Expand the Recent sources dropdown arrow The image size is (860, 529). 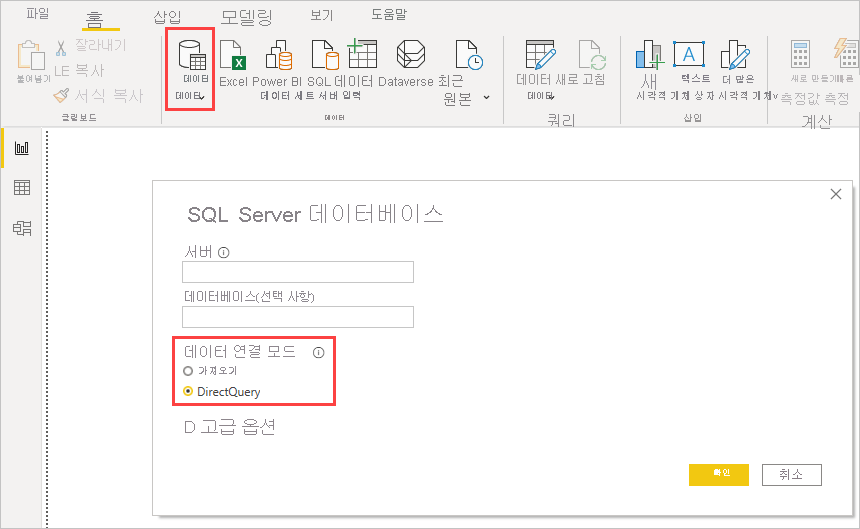(x=486, y=98)
